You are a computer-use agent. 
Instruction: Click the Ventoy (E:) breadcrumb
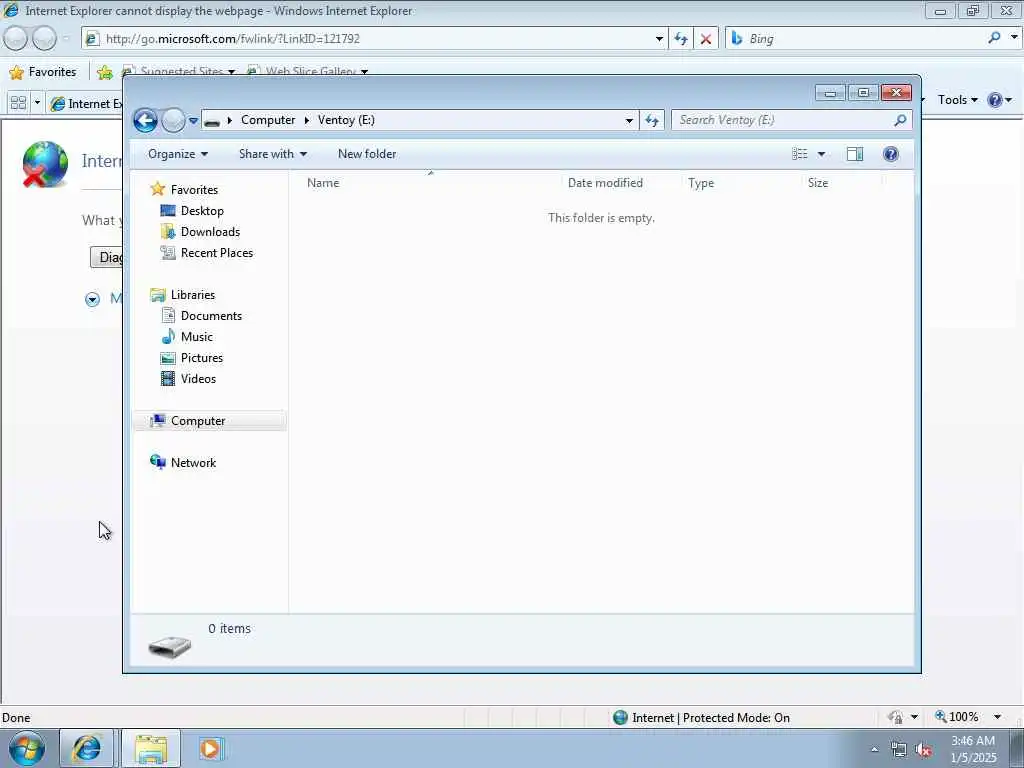[x=346, y=120]
